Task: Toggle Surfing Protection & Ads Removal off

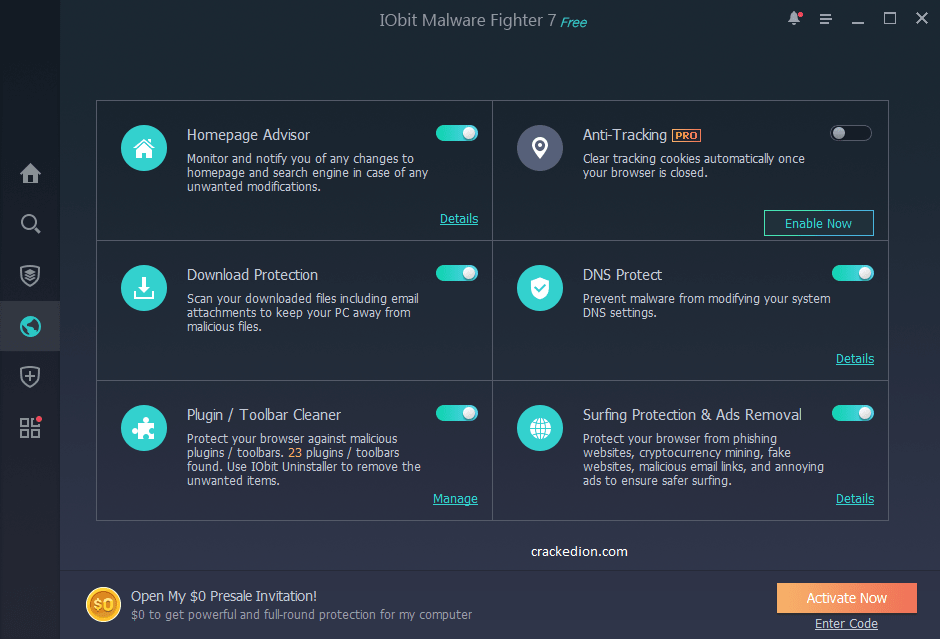Action: click(852, 413)
